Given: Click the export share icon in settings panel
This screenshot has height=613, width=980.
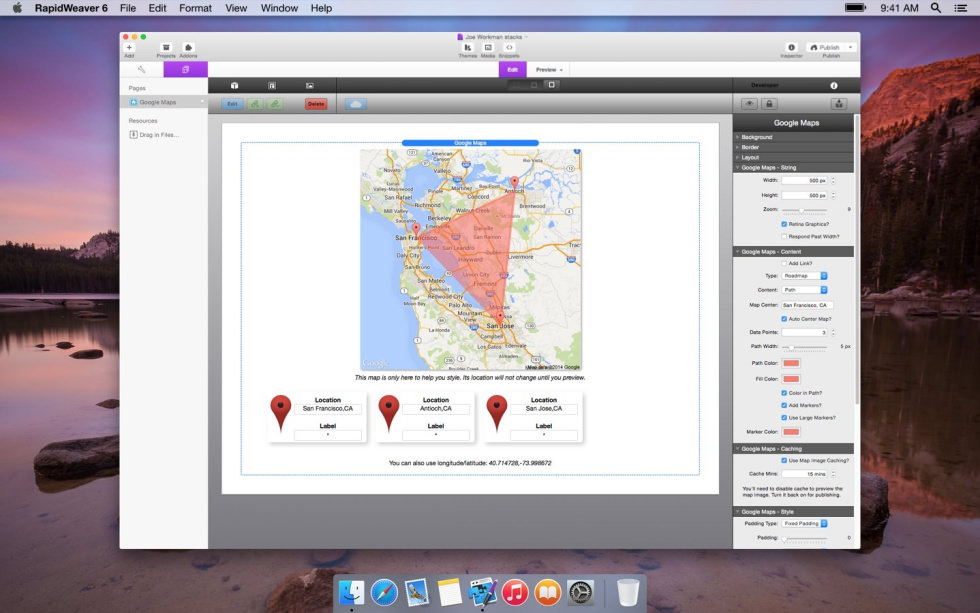Looking at the screenshot, I should point(839,104).
